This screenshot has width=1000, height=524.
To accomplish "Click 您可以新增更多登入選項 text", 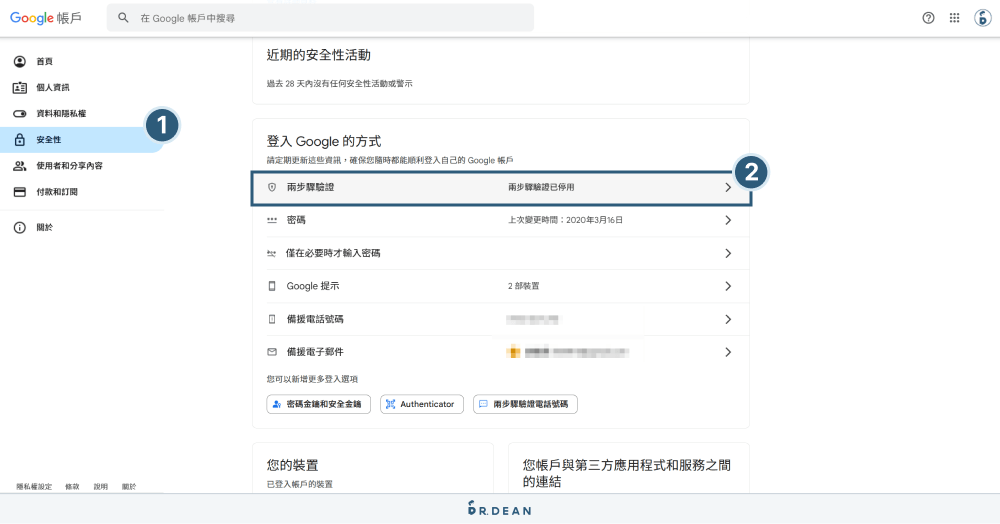I will 312,379.
